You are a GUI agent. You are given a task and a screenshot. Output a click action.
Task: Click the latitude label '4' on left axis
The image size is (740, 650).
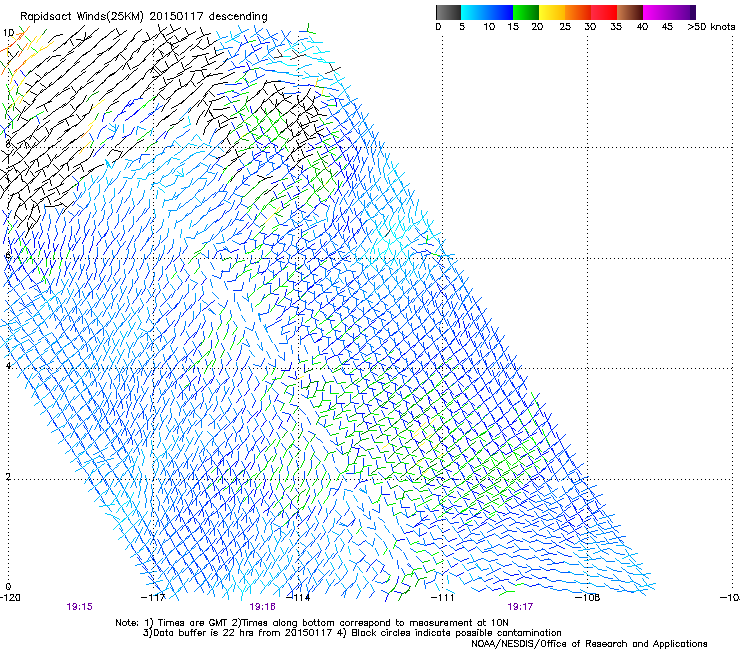click(x=8, y=366)
